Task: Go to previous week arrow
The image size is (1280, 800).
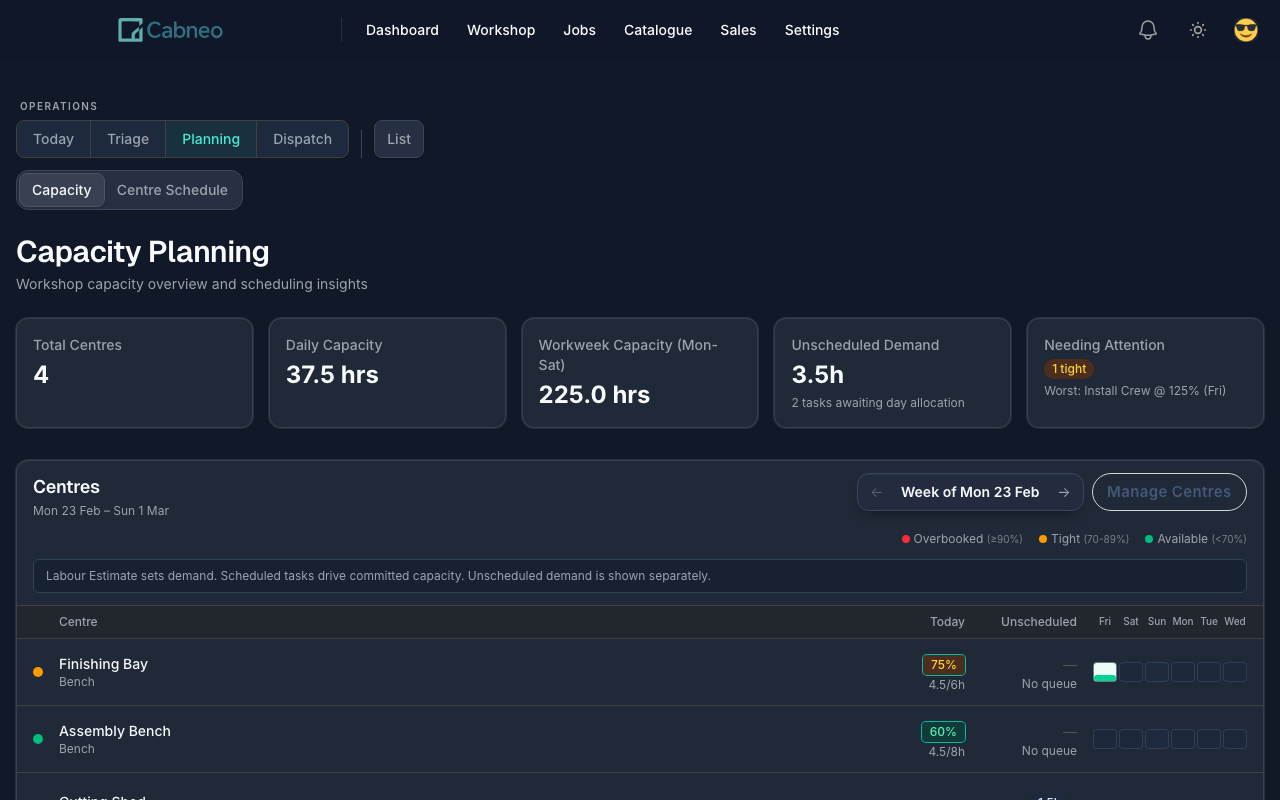Action: coord(877,492)
